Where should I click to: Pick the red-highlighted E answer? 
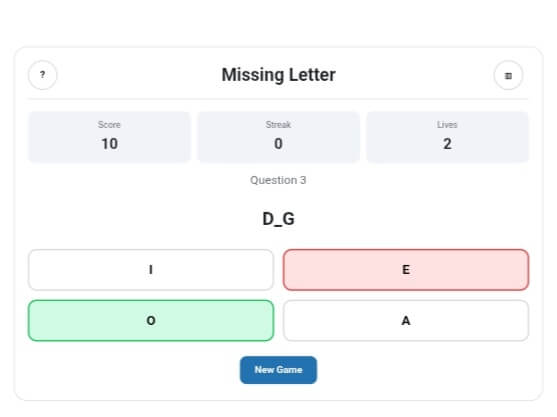pyautogui.click(x=406, y=270)
